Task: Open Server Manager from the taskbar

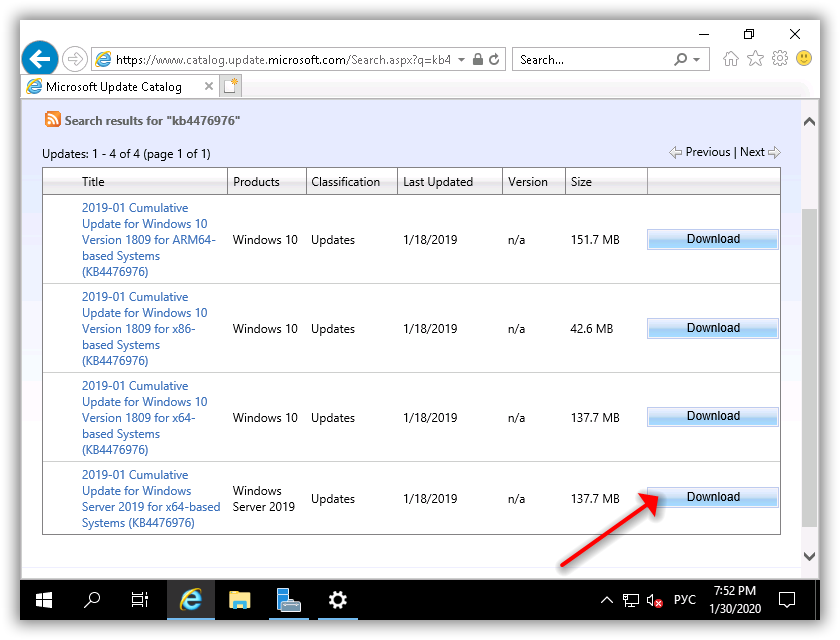Action: 288,600
